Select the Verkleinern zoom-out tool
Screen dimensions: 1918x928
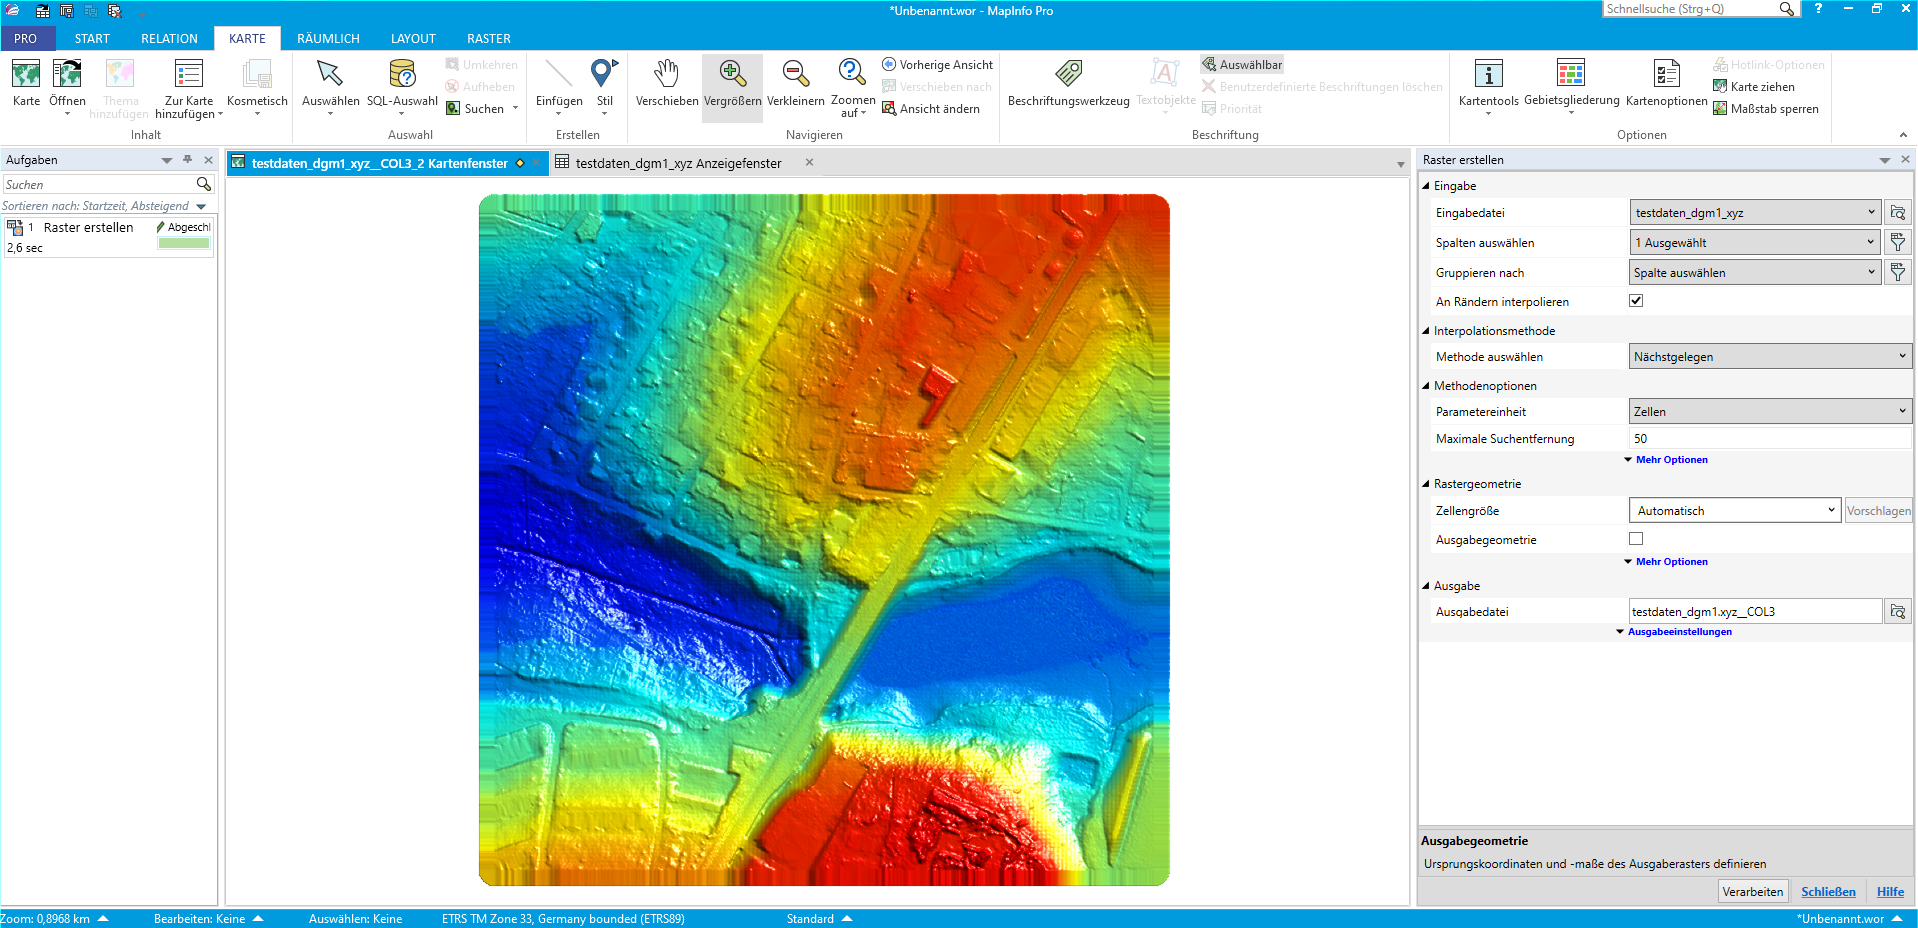coord(796,83)
